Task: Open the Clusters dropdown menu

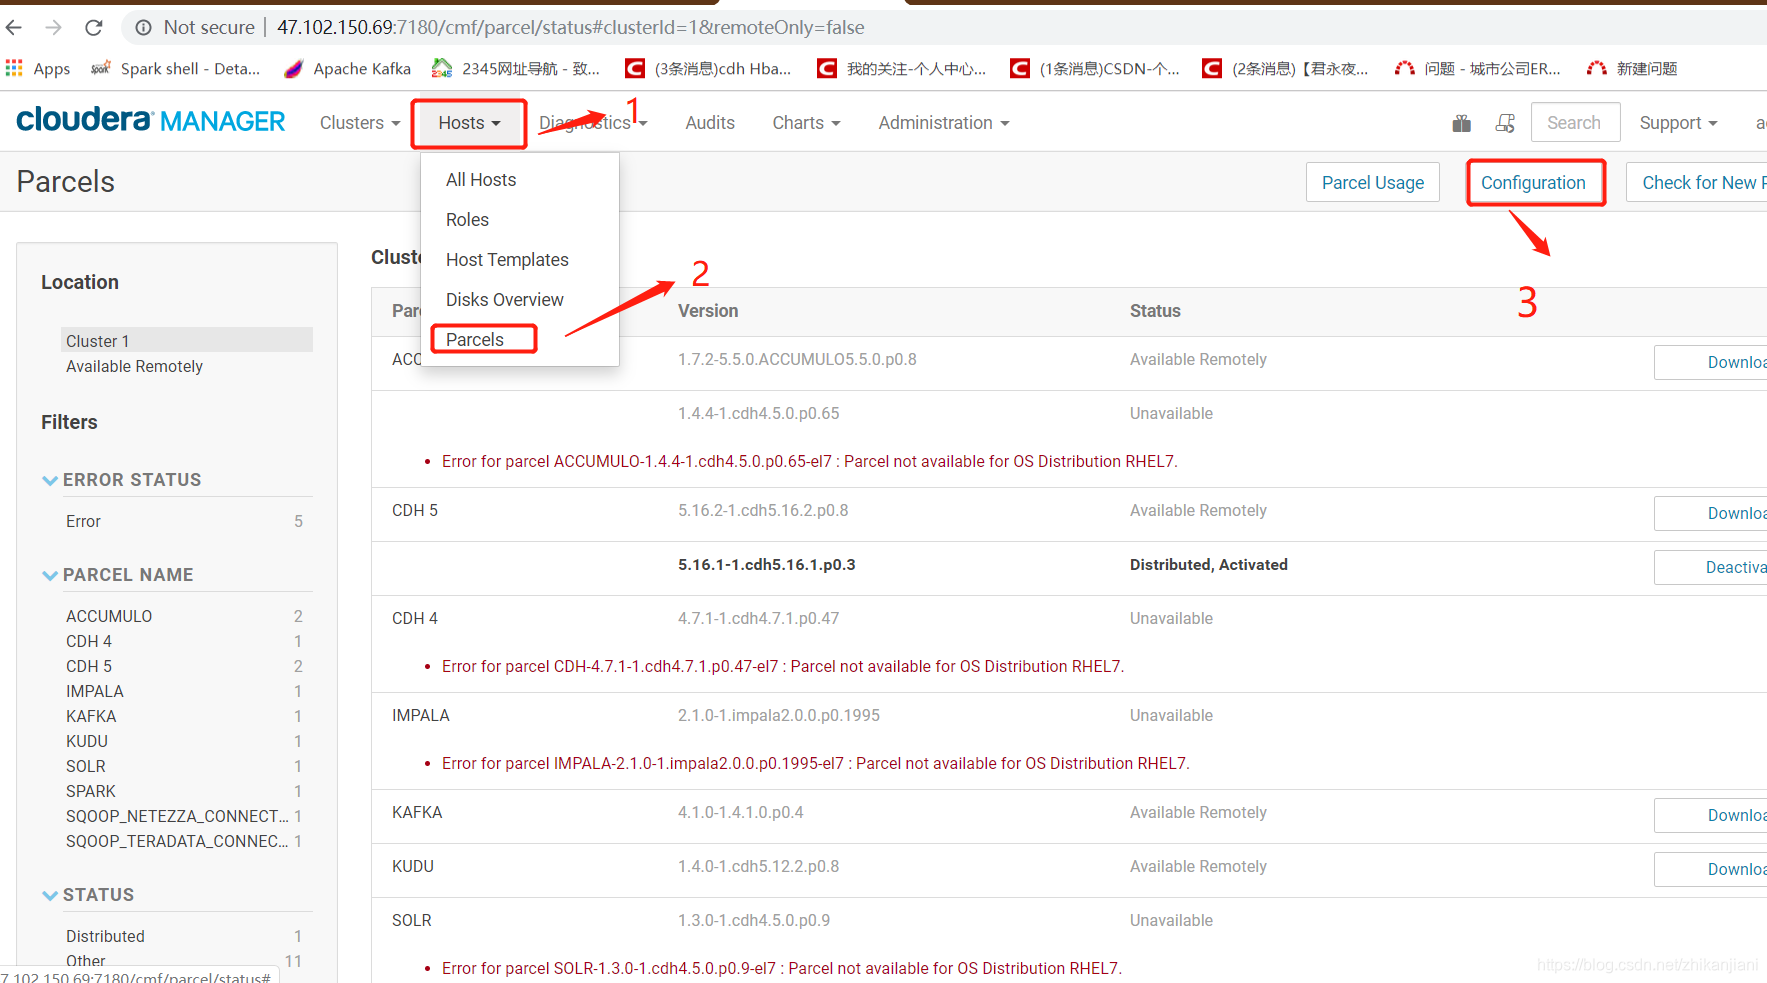Action: pos(360,123)
